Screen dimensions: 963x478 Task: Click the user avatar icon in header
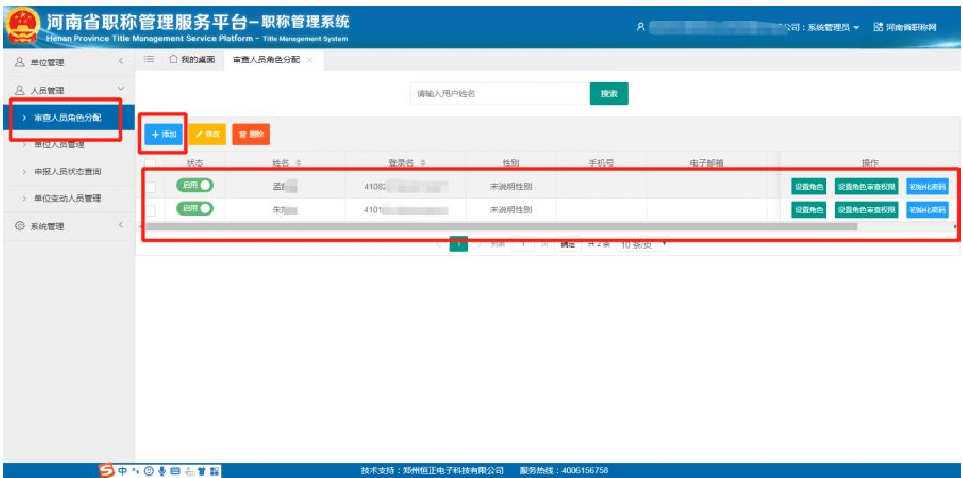(640, 27)
